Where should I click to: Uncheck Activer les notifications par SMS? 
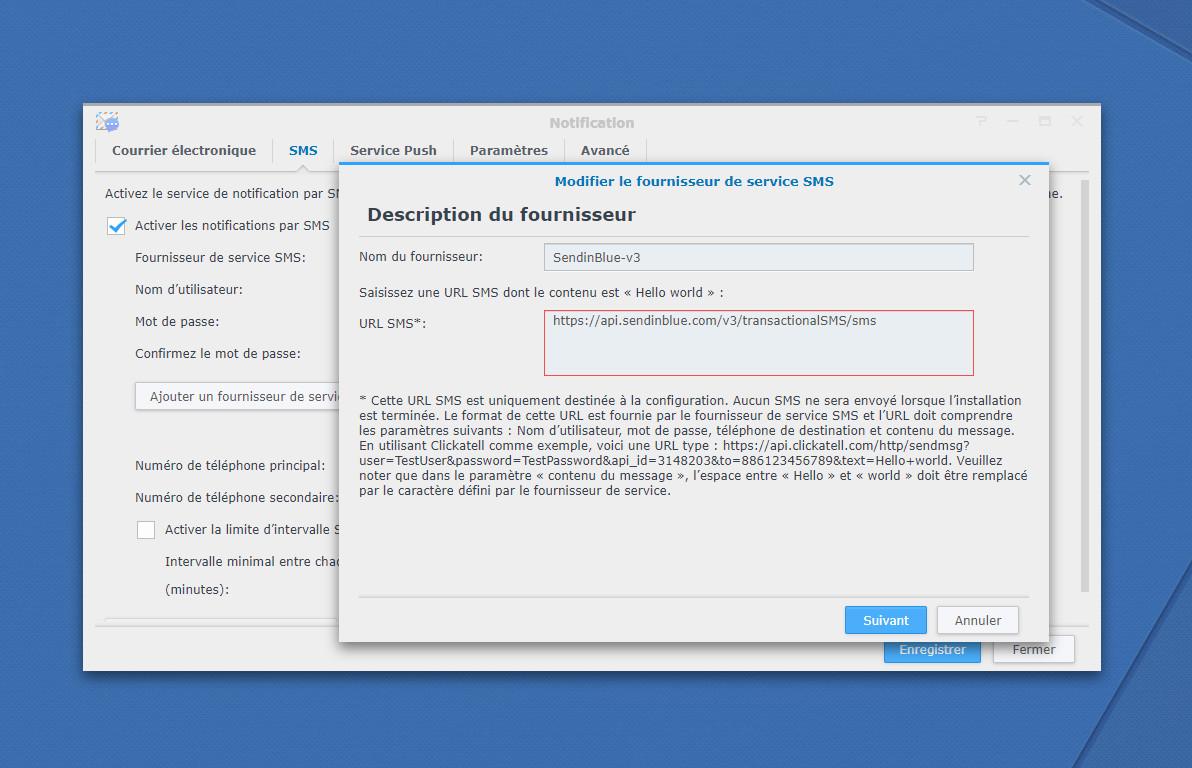click(117, 226)
